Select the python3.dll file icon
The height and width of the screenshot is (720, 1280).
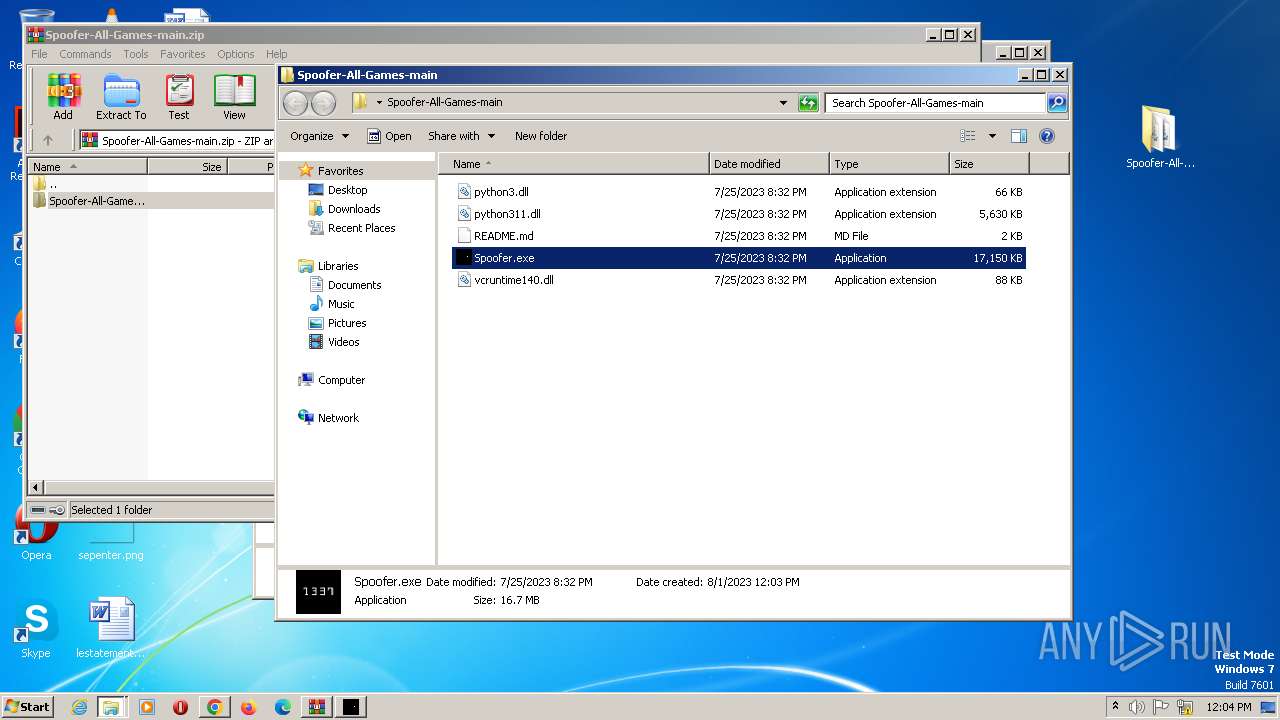[464, 192]
